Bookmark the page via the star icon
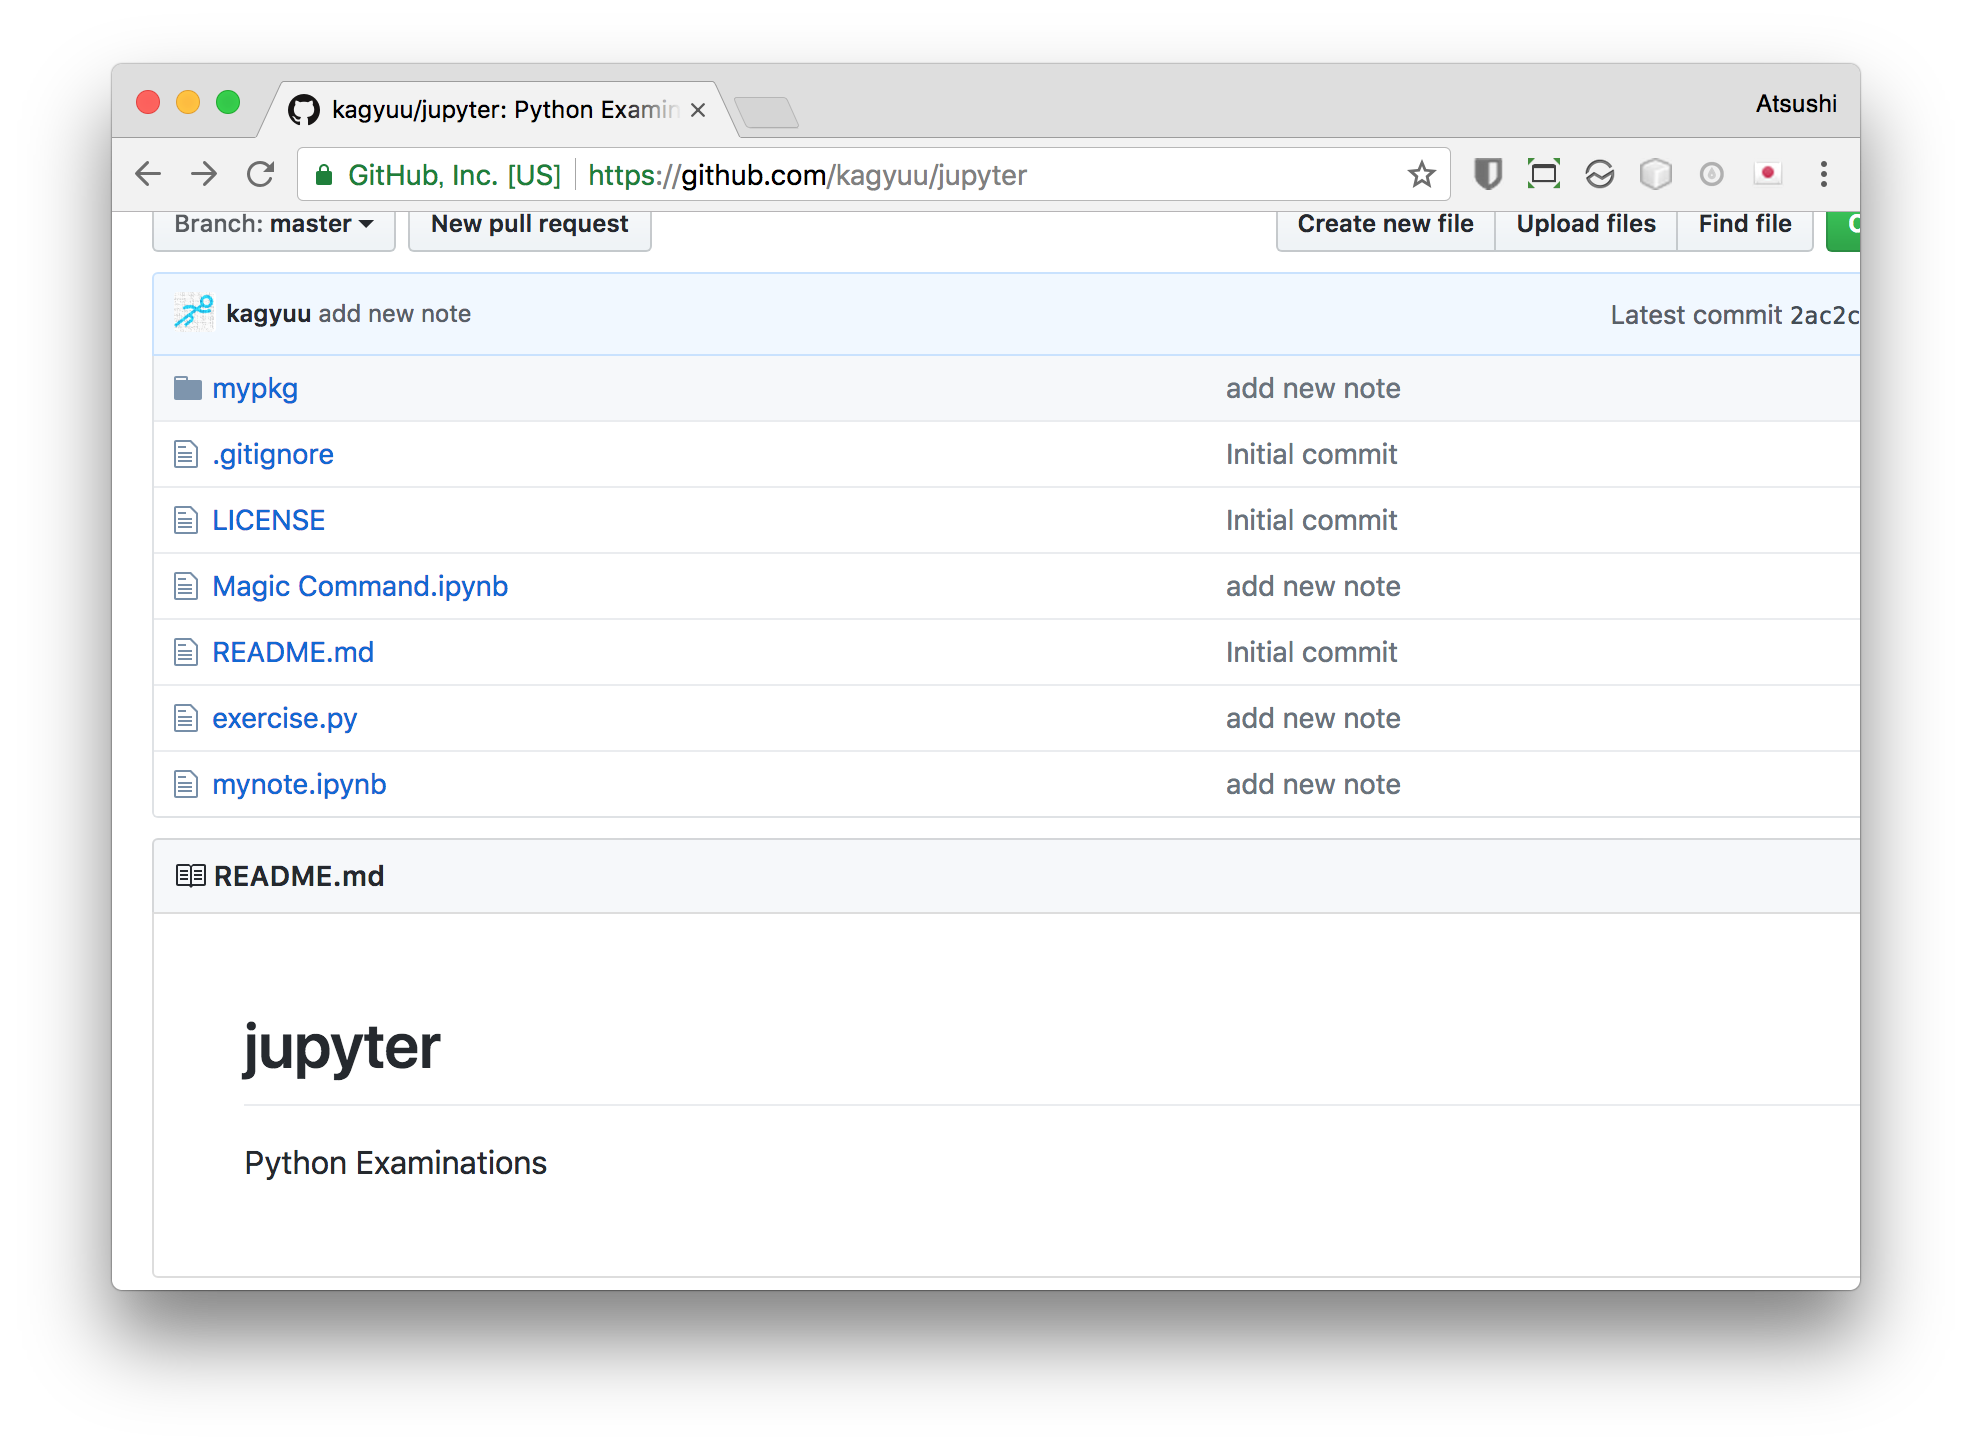The width and height of the screenshot is (1972, 1450). pyautogui.click(x=1420, y=174)
